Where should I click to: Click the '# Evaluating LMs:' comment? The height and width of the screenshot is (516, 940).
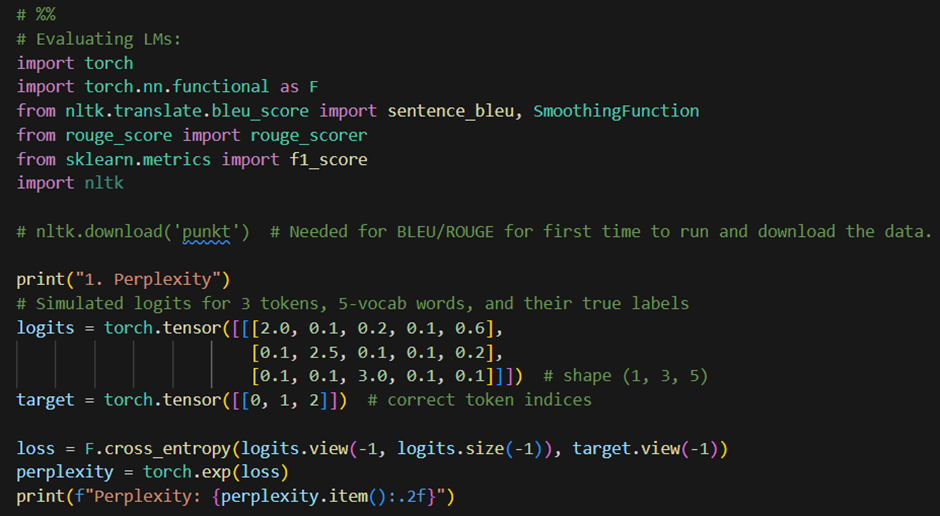(98, 39)
